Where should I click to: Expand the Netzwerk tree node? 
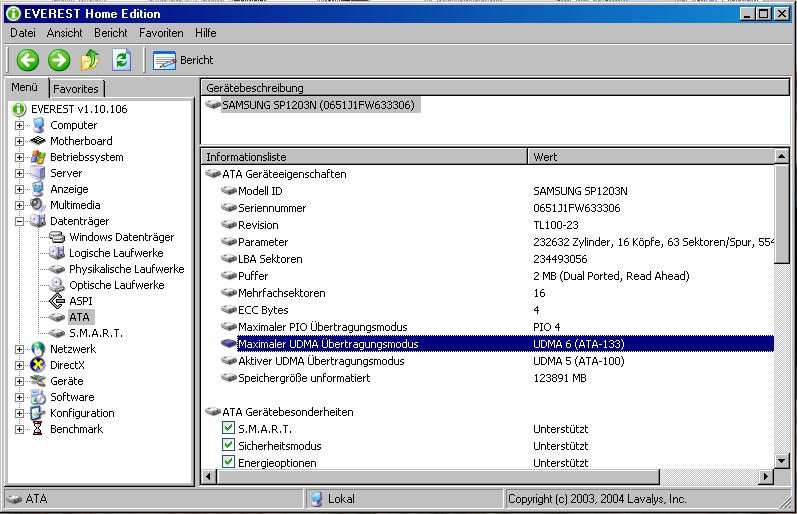click(x=19, y=349)
